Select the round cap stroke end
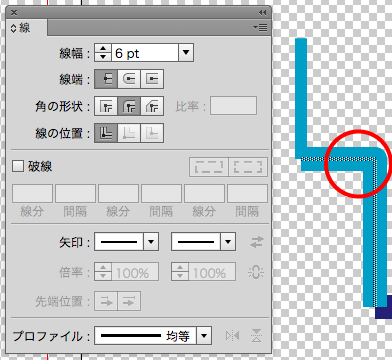 [129, 79]
